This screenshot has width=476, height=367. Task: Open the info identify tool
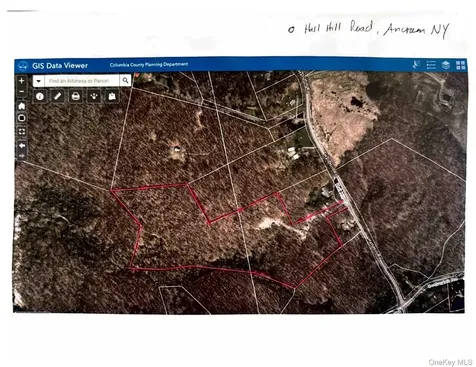pyautogui.click(x=40, y=97)
